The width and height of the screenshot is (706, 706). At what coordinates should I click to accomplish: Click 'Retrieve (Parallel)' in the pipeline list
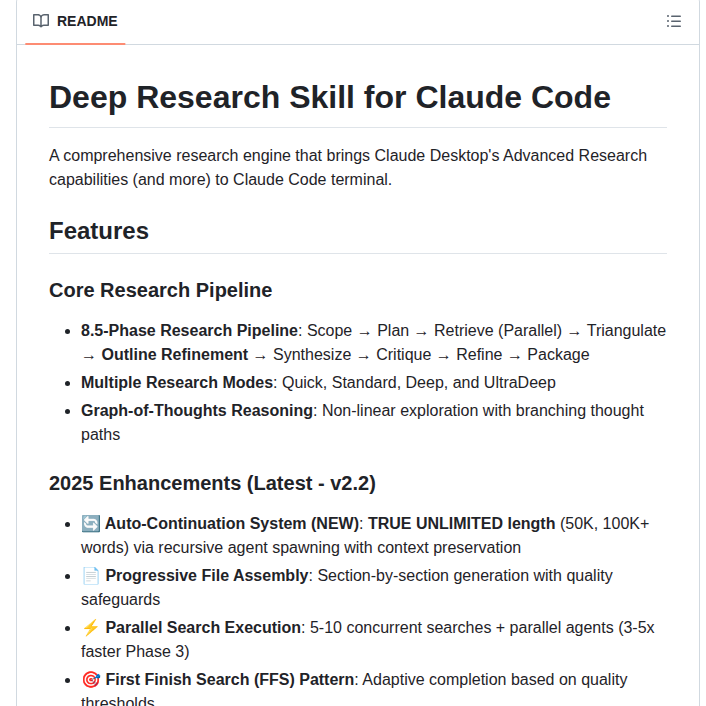click(498, 330)
